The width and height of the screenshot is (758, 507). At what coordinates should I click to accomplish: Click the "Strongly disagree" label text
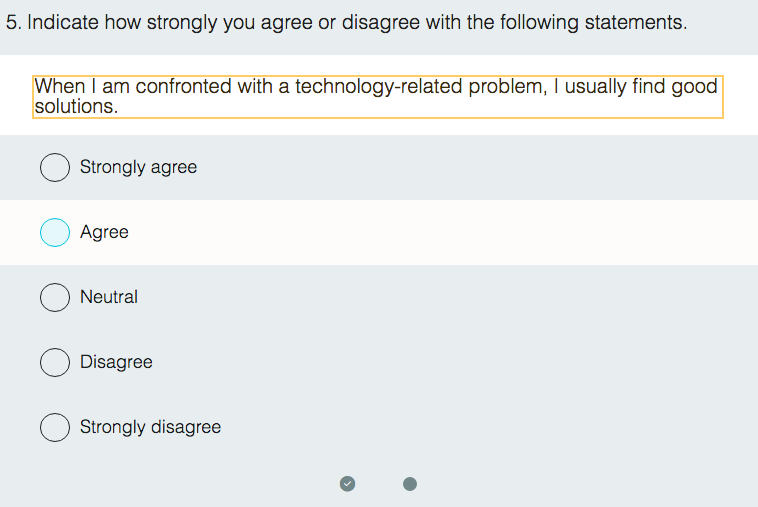pos(150,427)
